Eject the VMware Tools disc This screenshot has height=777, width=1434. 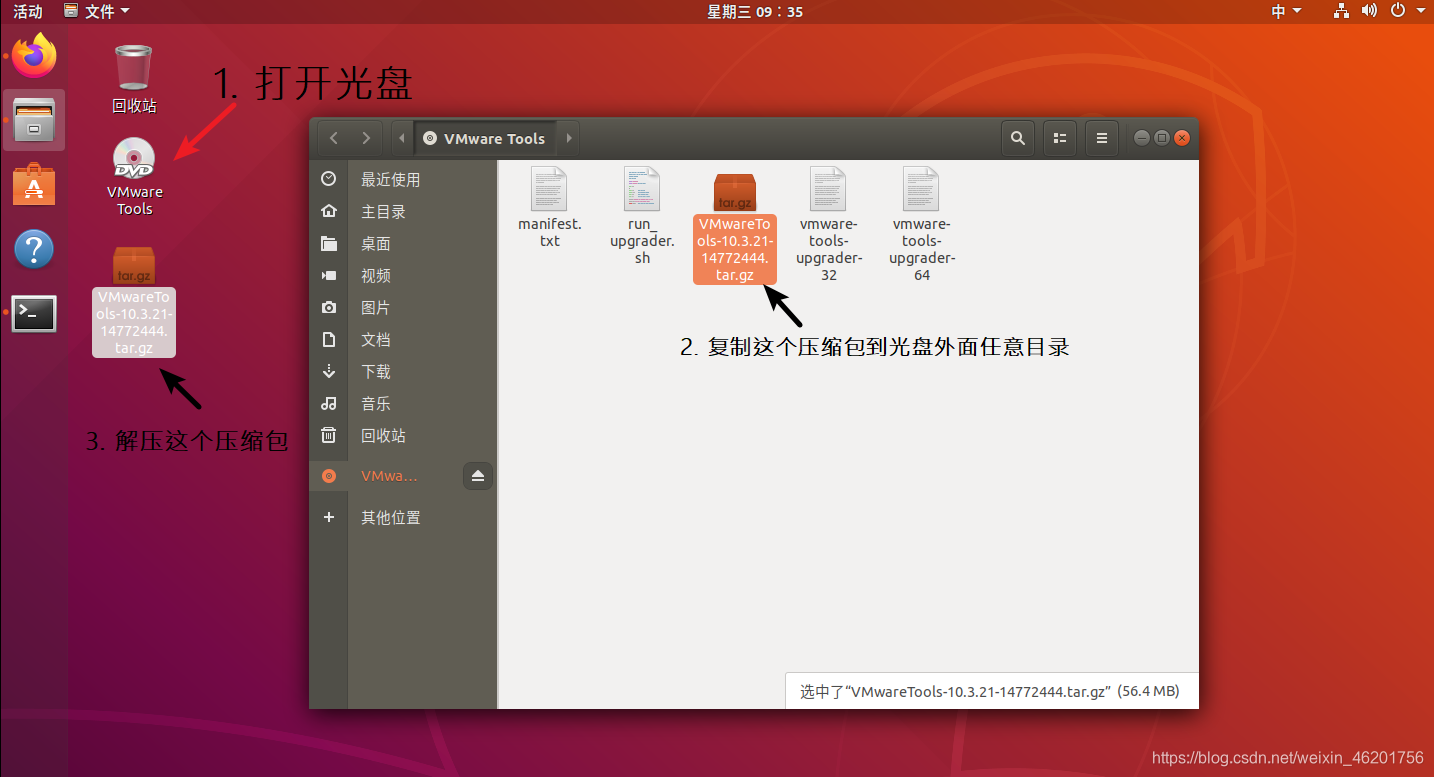pos(478,476)
